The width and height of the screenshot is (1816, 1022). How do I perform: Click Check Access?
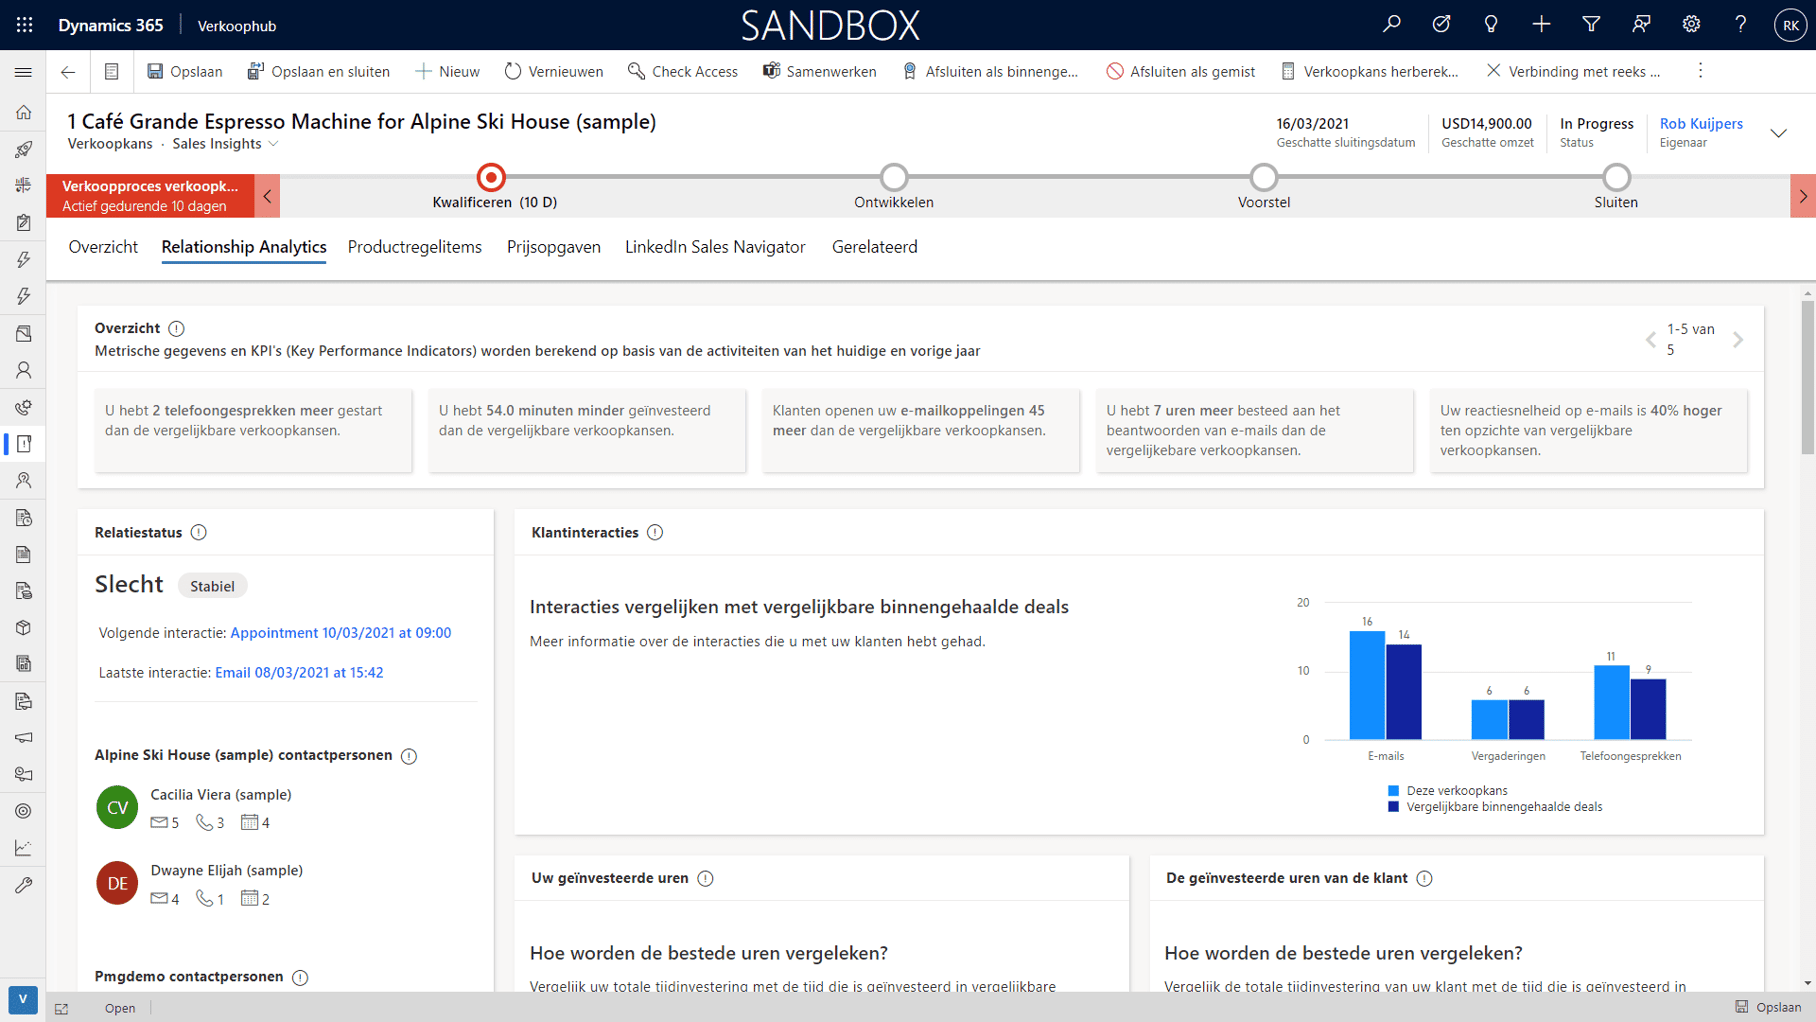pyautogui.click(x=683, y=71)
